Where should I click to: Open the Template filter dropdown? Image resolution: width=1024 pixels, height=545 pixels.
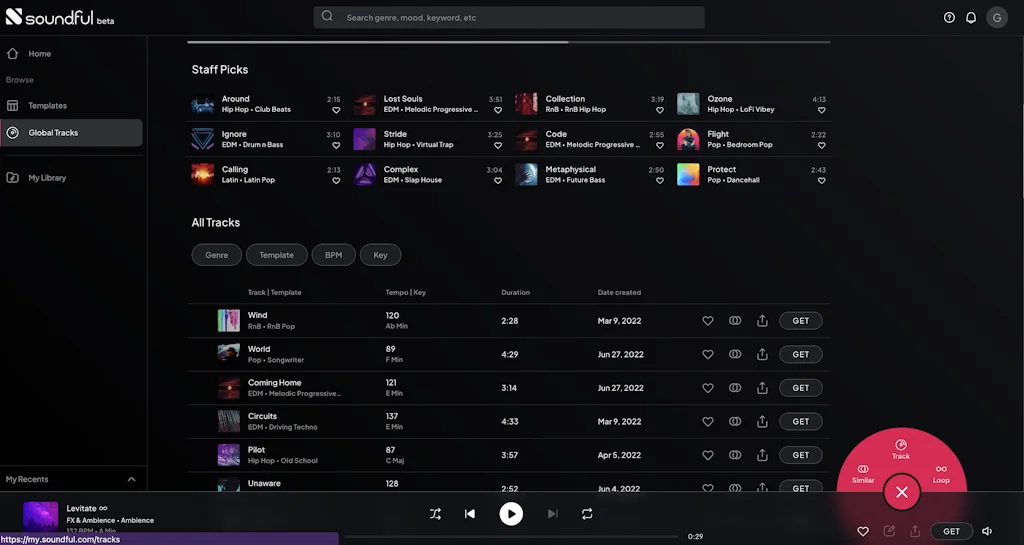(276, 255)
